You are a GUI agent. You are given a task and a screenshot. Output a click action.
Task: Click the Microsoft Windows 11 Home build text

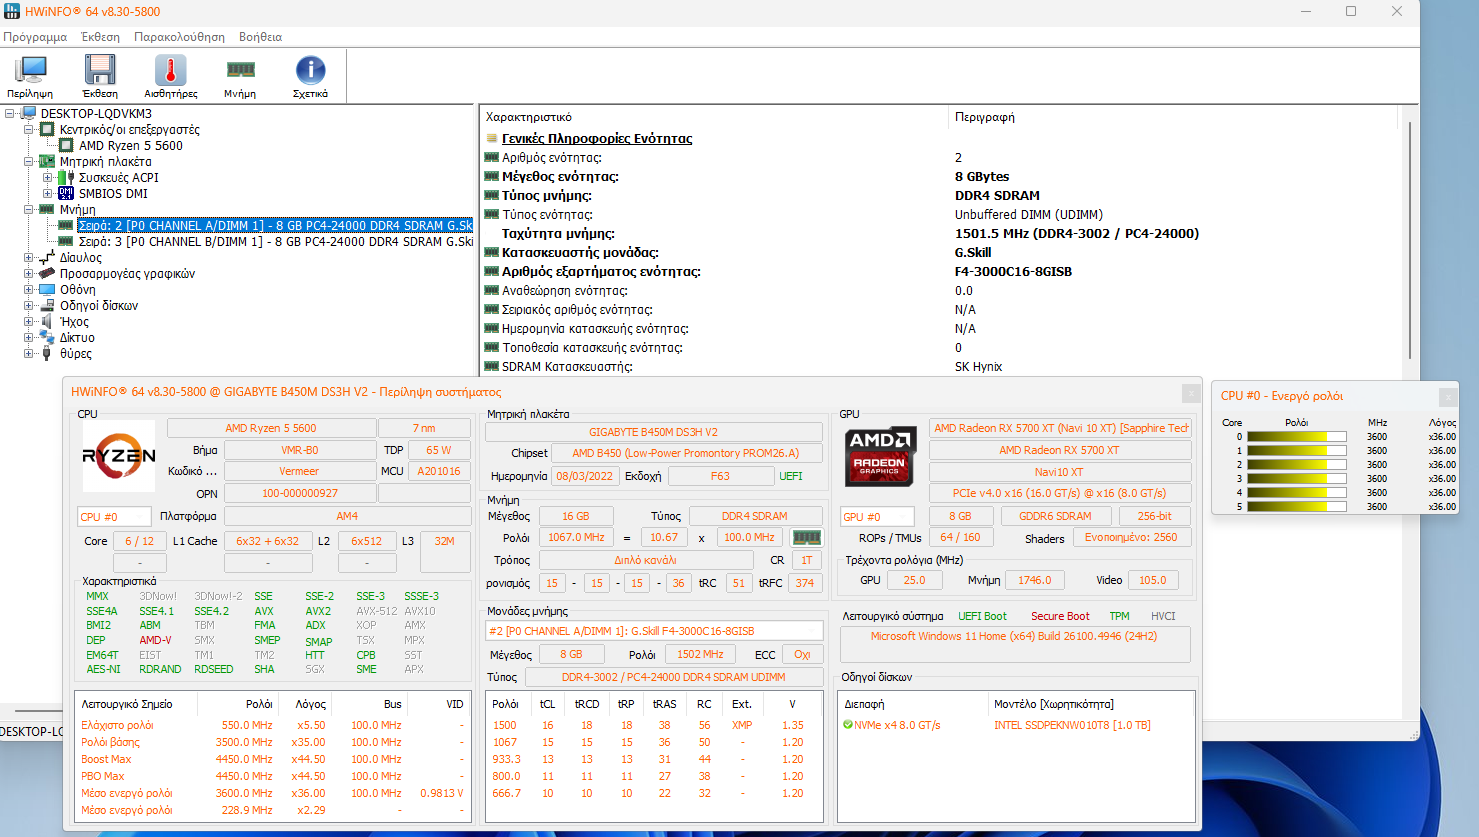pyautogui.click(x=1014, y=636)
